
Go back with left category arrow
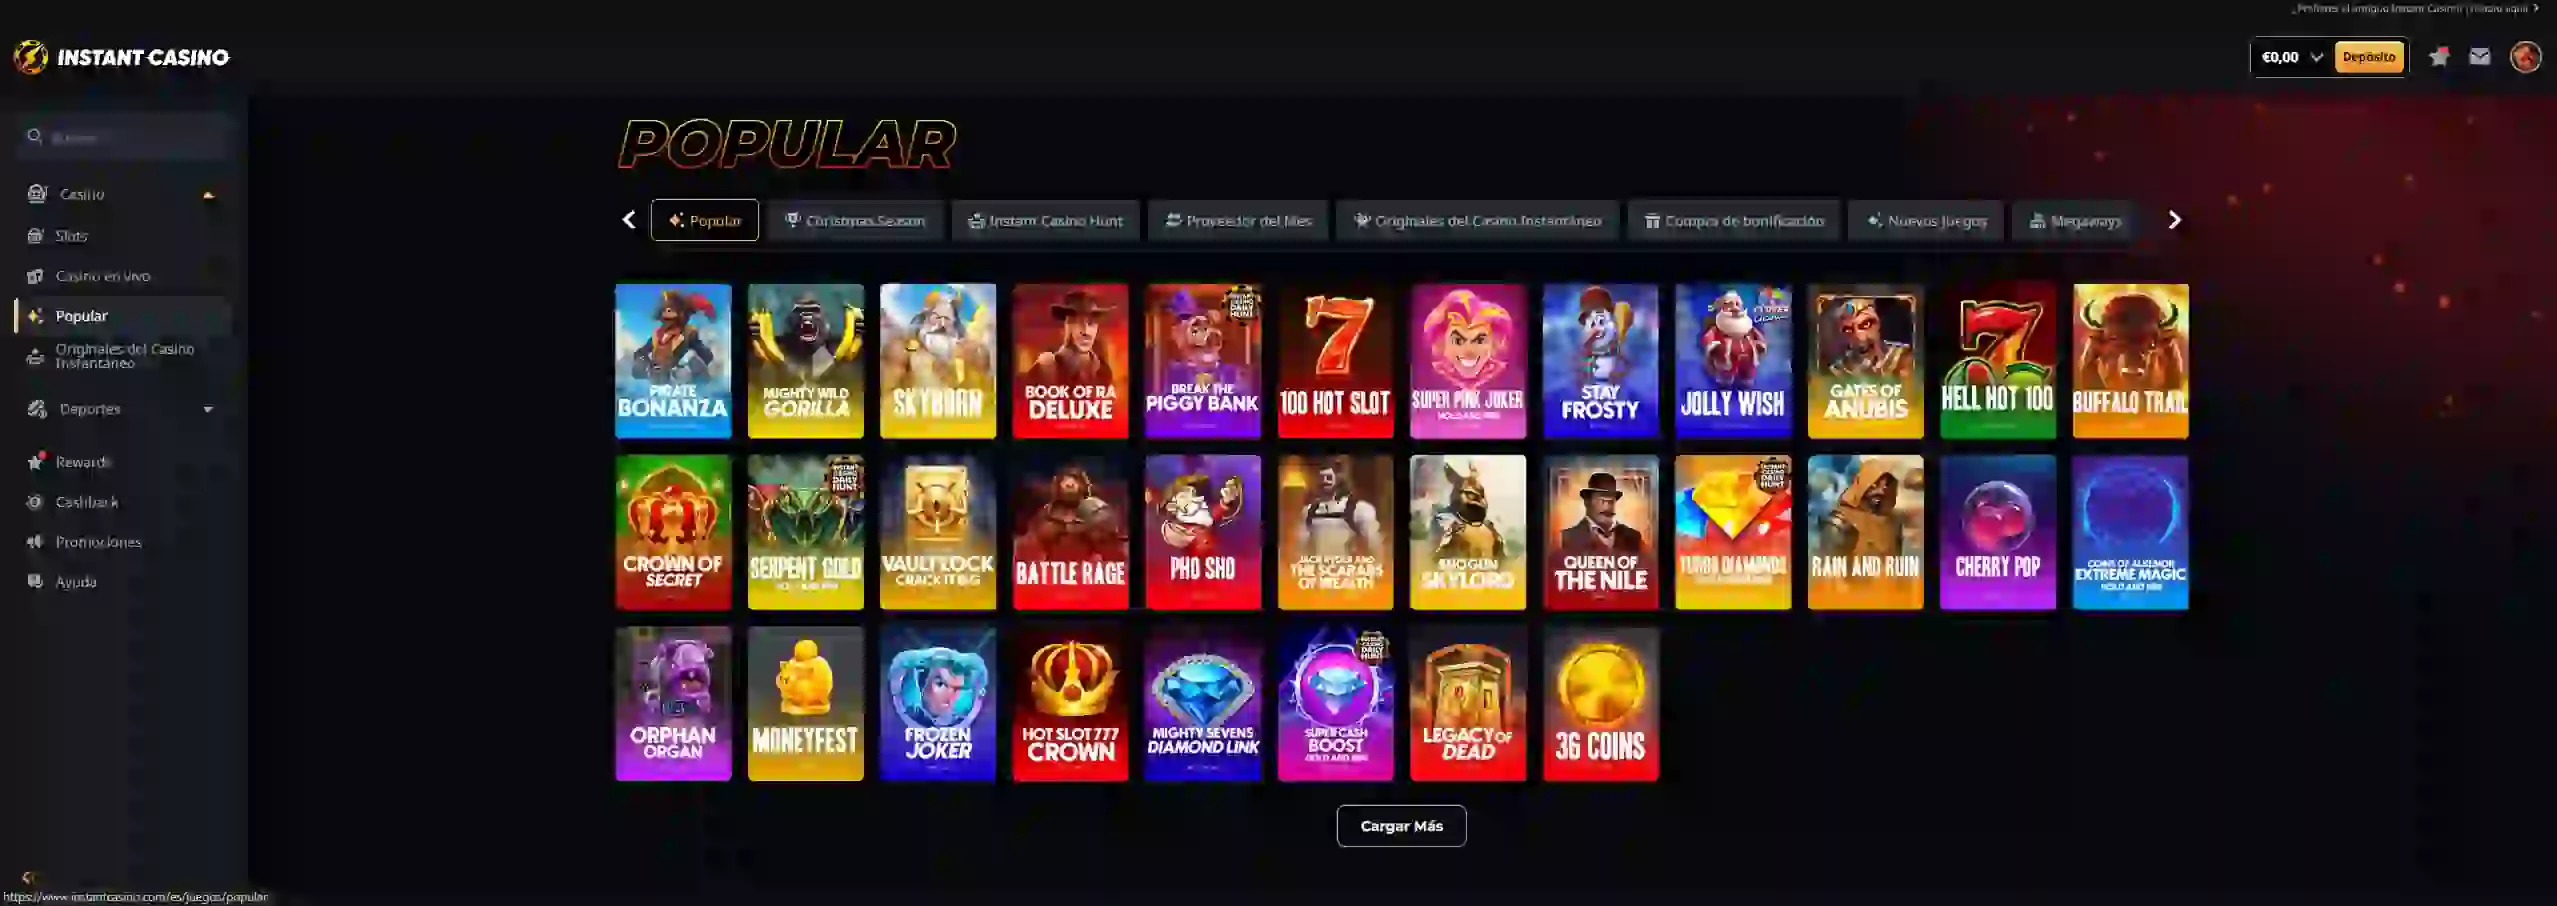[629, 220]
